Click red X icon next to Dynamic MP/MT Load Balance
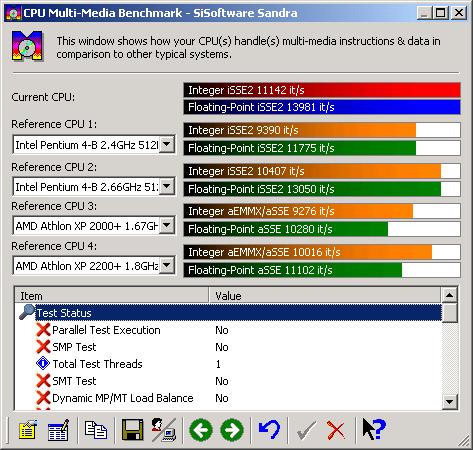 (x=43, y=398)
